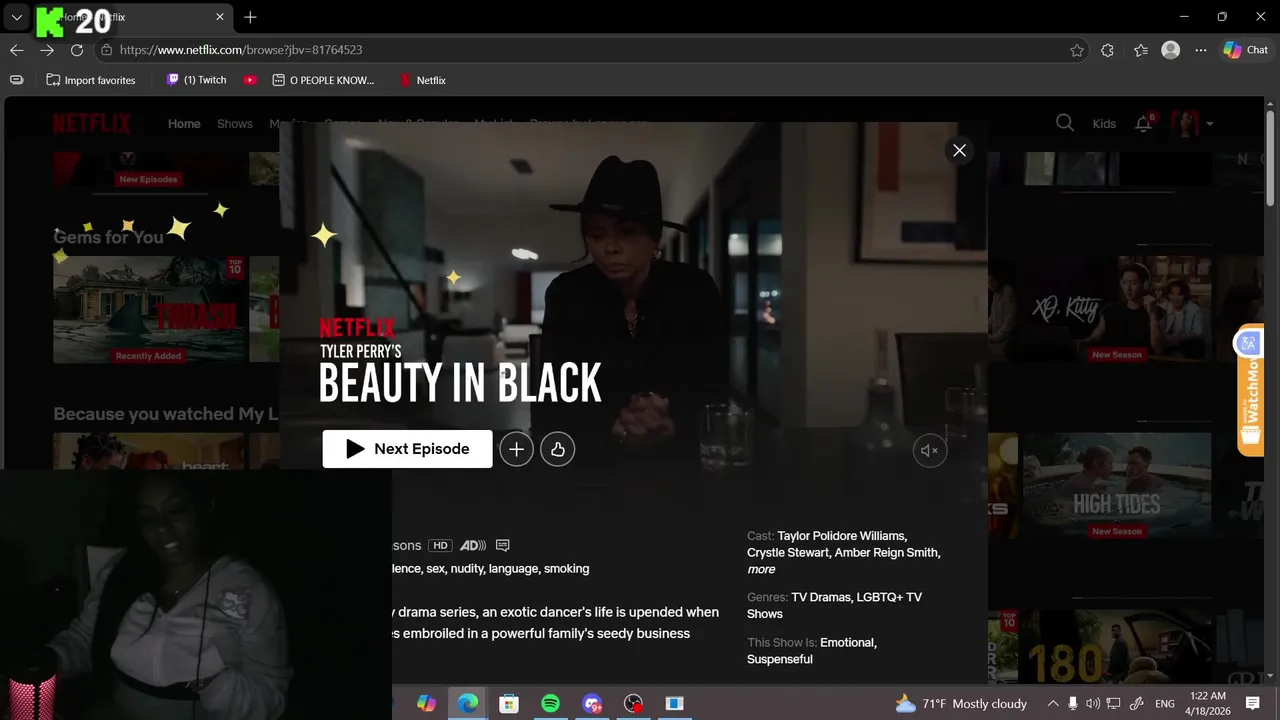The image size is (1280, 720).
Task: Open the subtitles icon next to AD
Action: click(503, 545)
